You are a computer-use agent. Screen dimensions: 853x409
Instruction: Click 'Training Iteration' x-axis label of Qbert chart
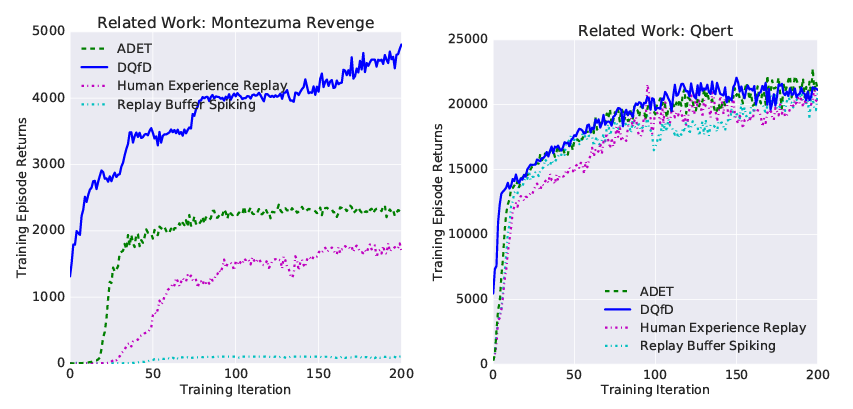point(655,390)
